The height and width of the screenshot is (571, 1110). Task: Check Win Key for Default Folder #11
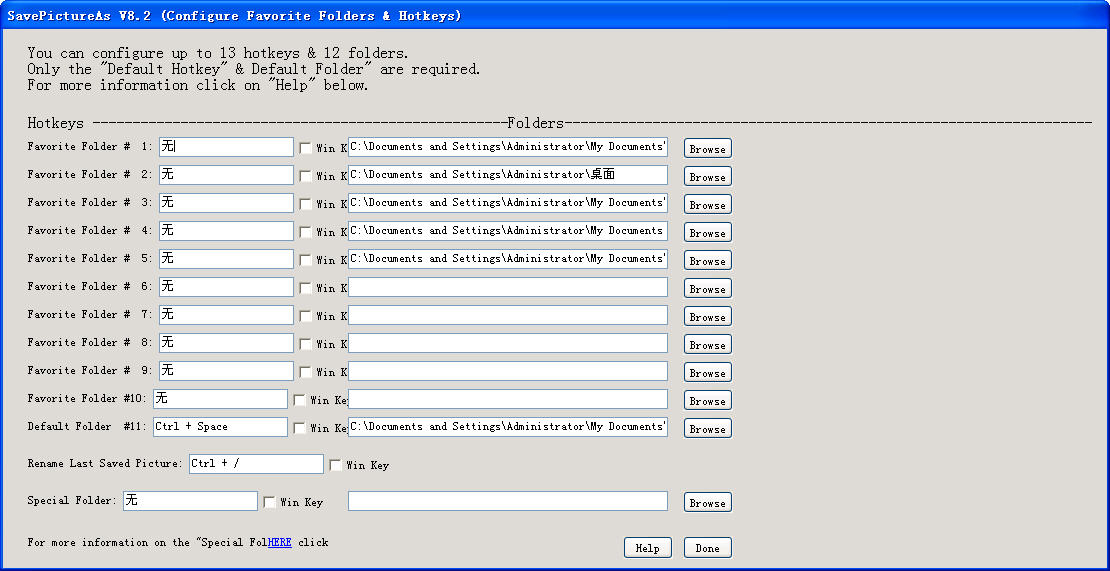pos(299,427)
